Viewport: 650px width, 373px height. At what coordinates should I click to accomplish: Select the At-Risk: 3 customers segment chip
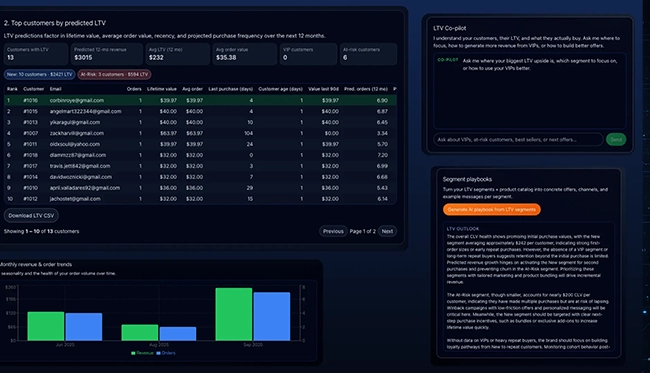click(x=114, y=75)
